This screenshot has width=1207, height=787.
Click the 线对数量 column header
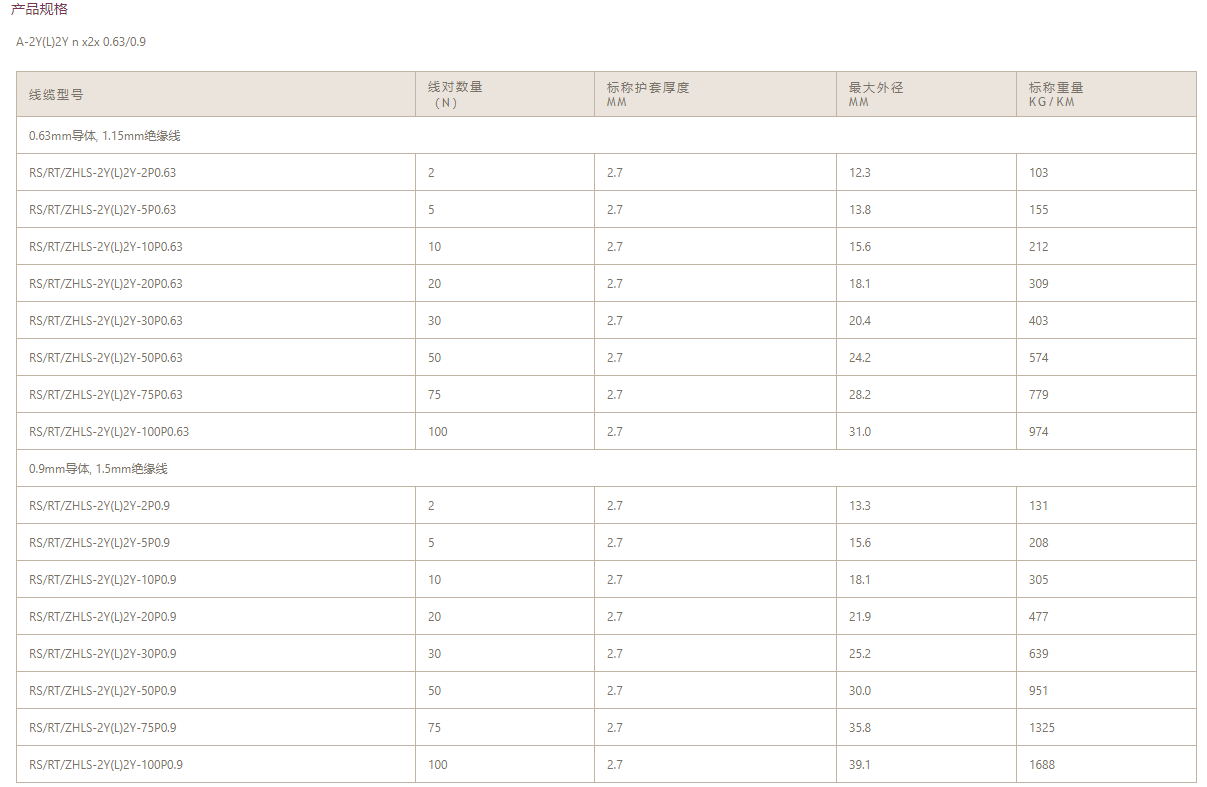(455, 88)
